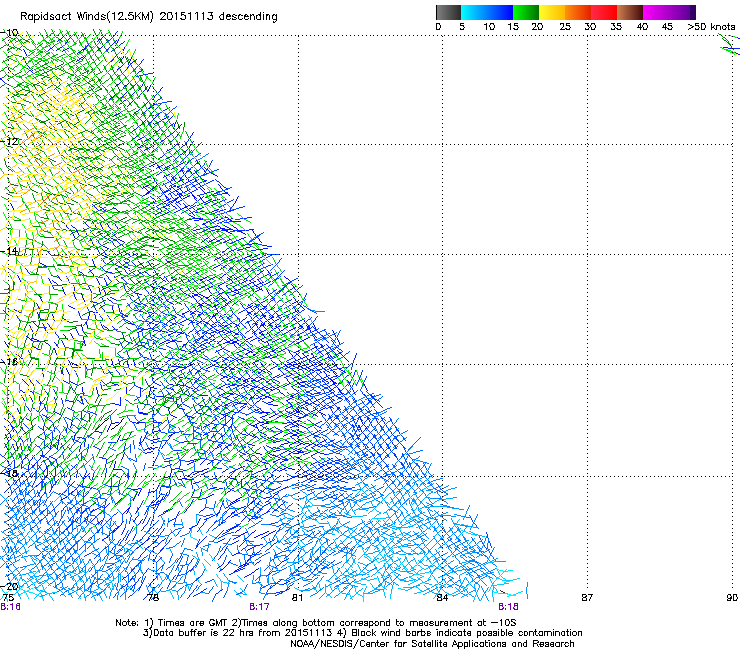
Task: Click the gray 0-5 knots legend segment
Action: [448, 12]
